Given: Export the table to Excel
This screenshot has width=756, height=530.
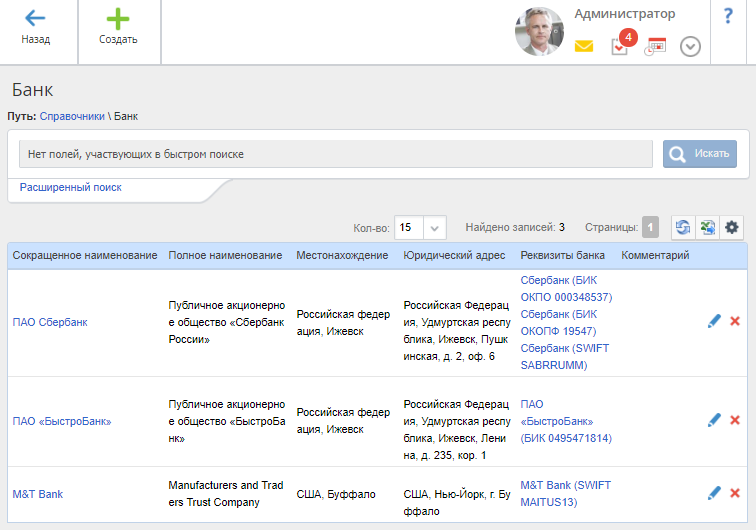Looking at the screenshot, I should (x=707, y=227).
